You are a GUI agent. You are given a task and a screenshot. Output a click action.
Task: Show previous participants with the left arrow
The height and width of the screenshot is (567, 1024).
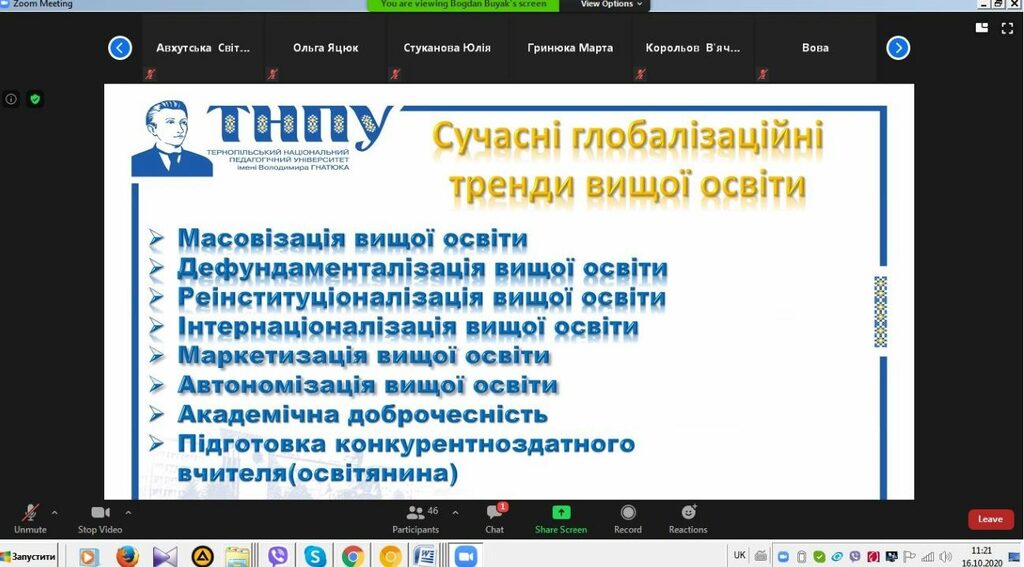pyautogui.click(x=120, y=48)
